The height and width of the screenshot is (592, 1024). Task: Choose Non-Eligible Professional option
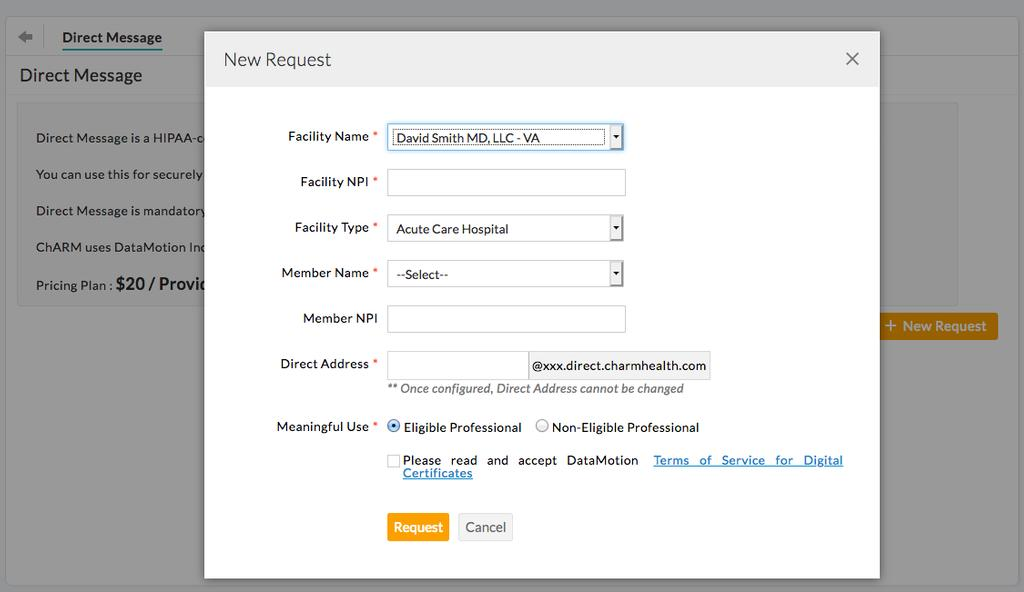[x=541, y=425]
